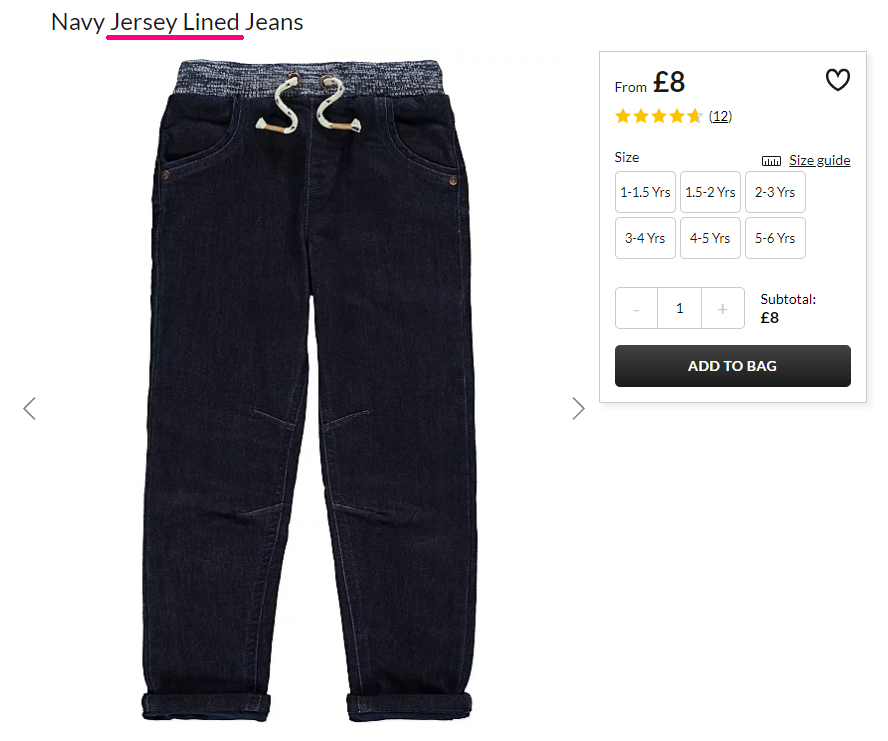Open the Size guide link
Image resolution: width=888 pixels, height=741 pixels.
819,160
